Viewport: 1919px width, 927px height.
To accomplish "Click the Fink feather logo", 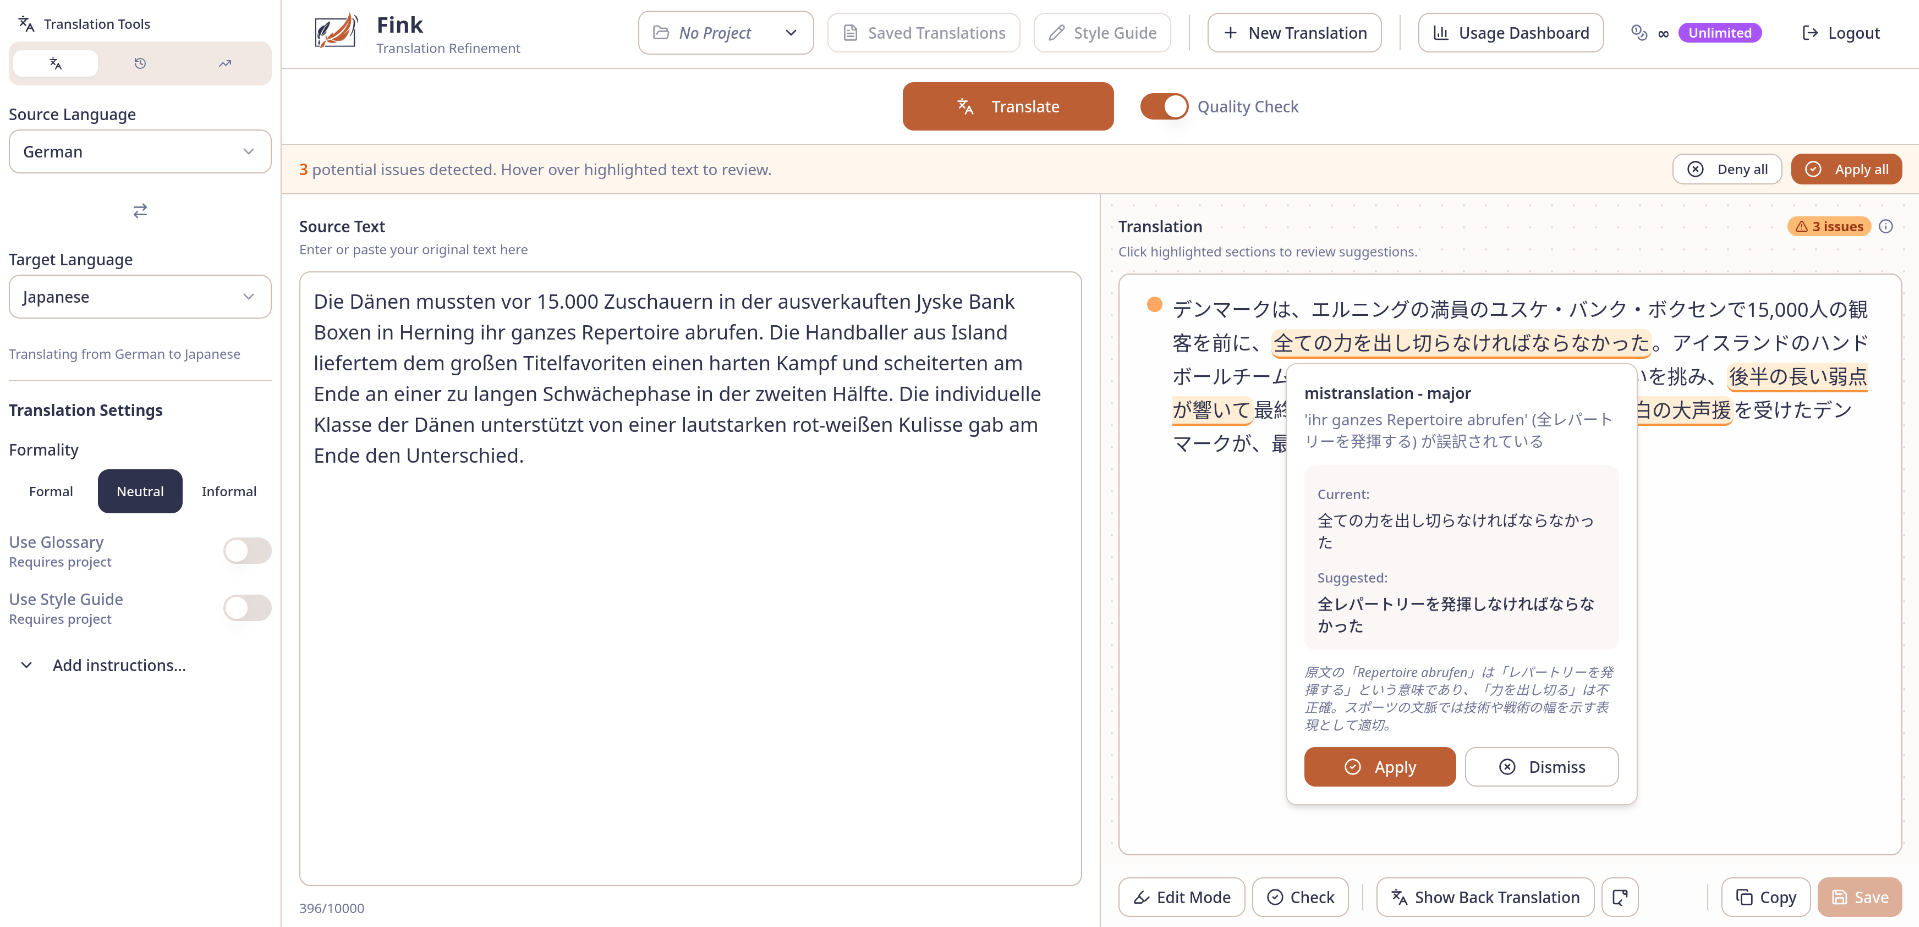I will [336, 30].
